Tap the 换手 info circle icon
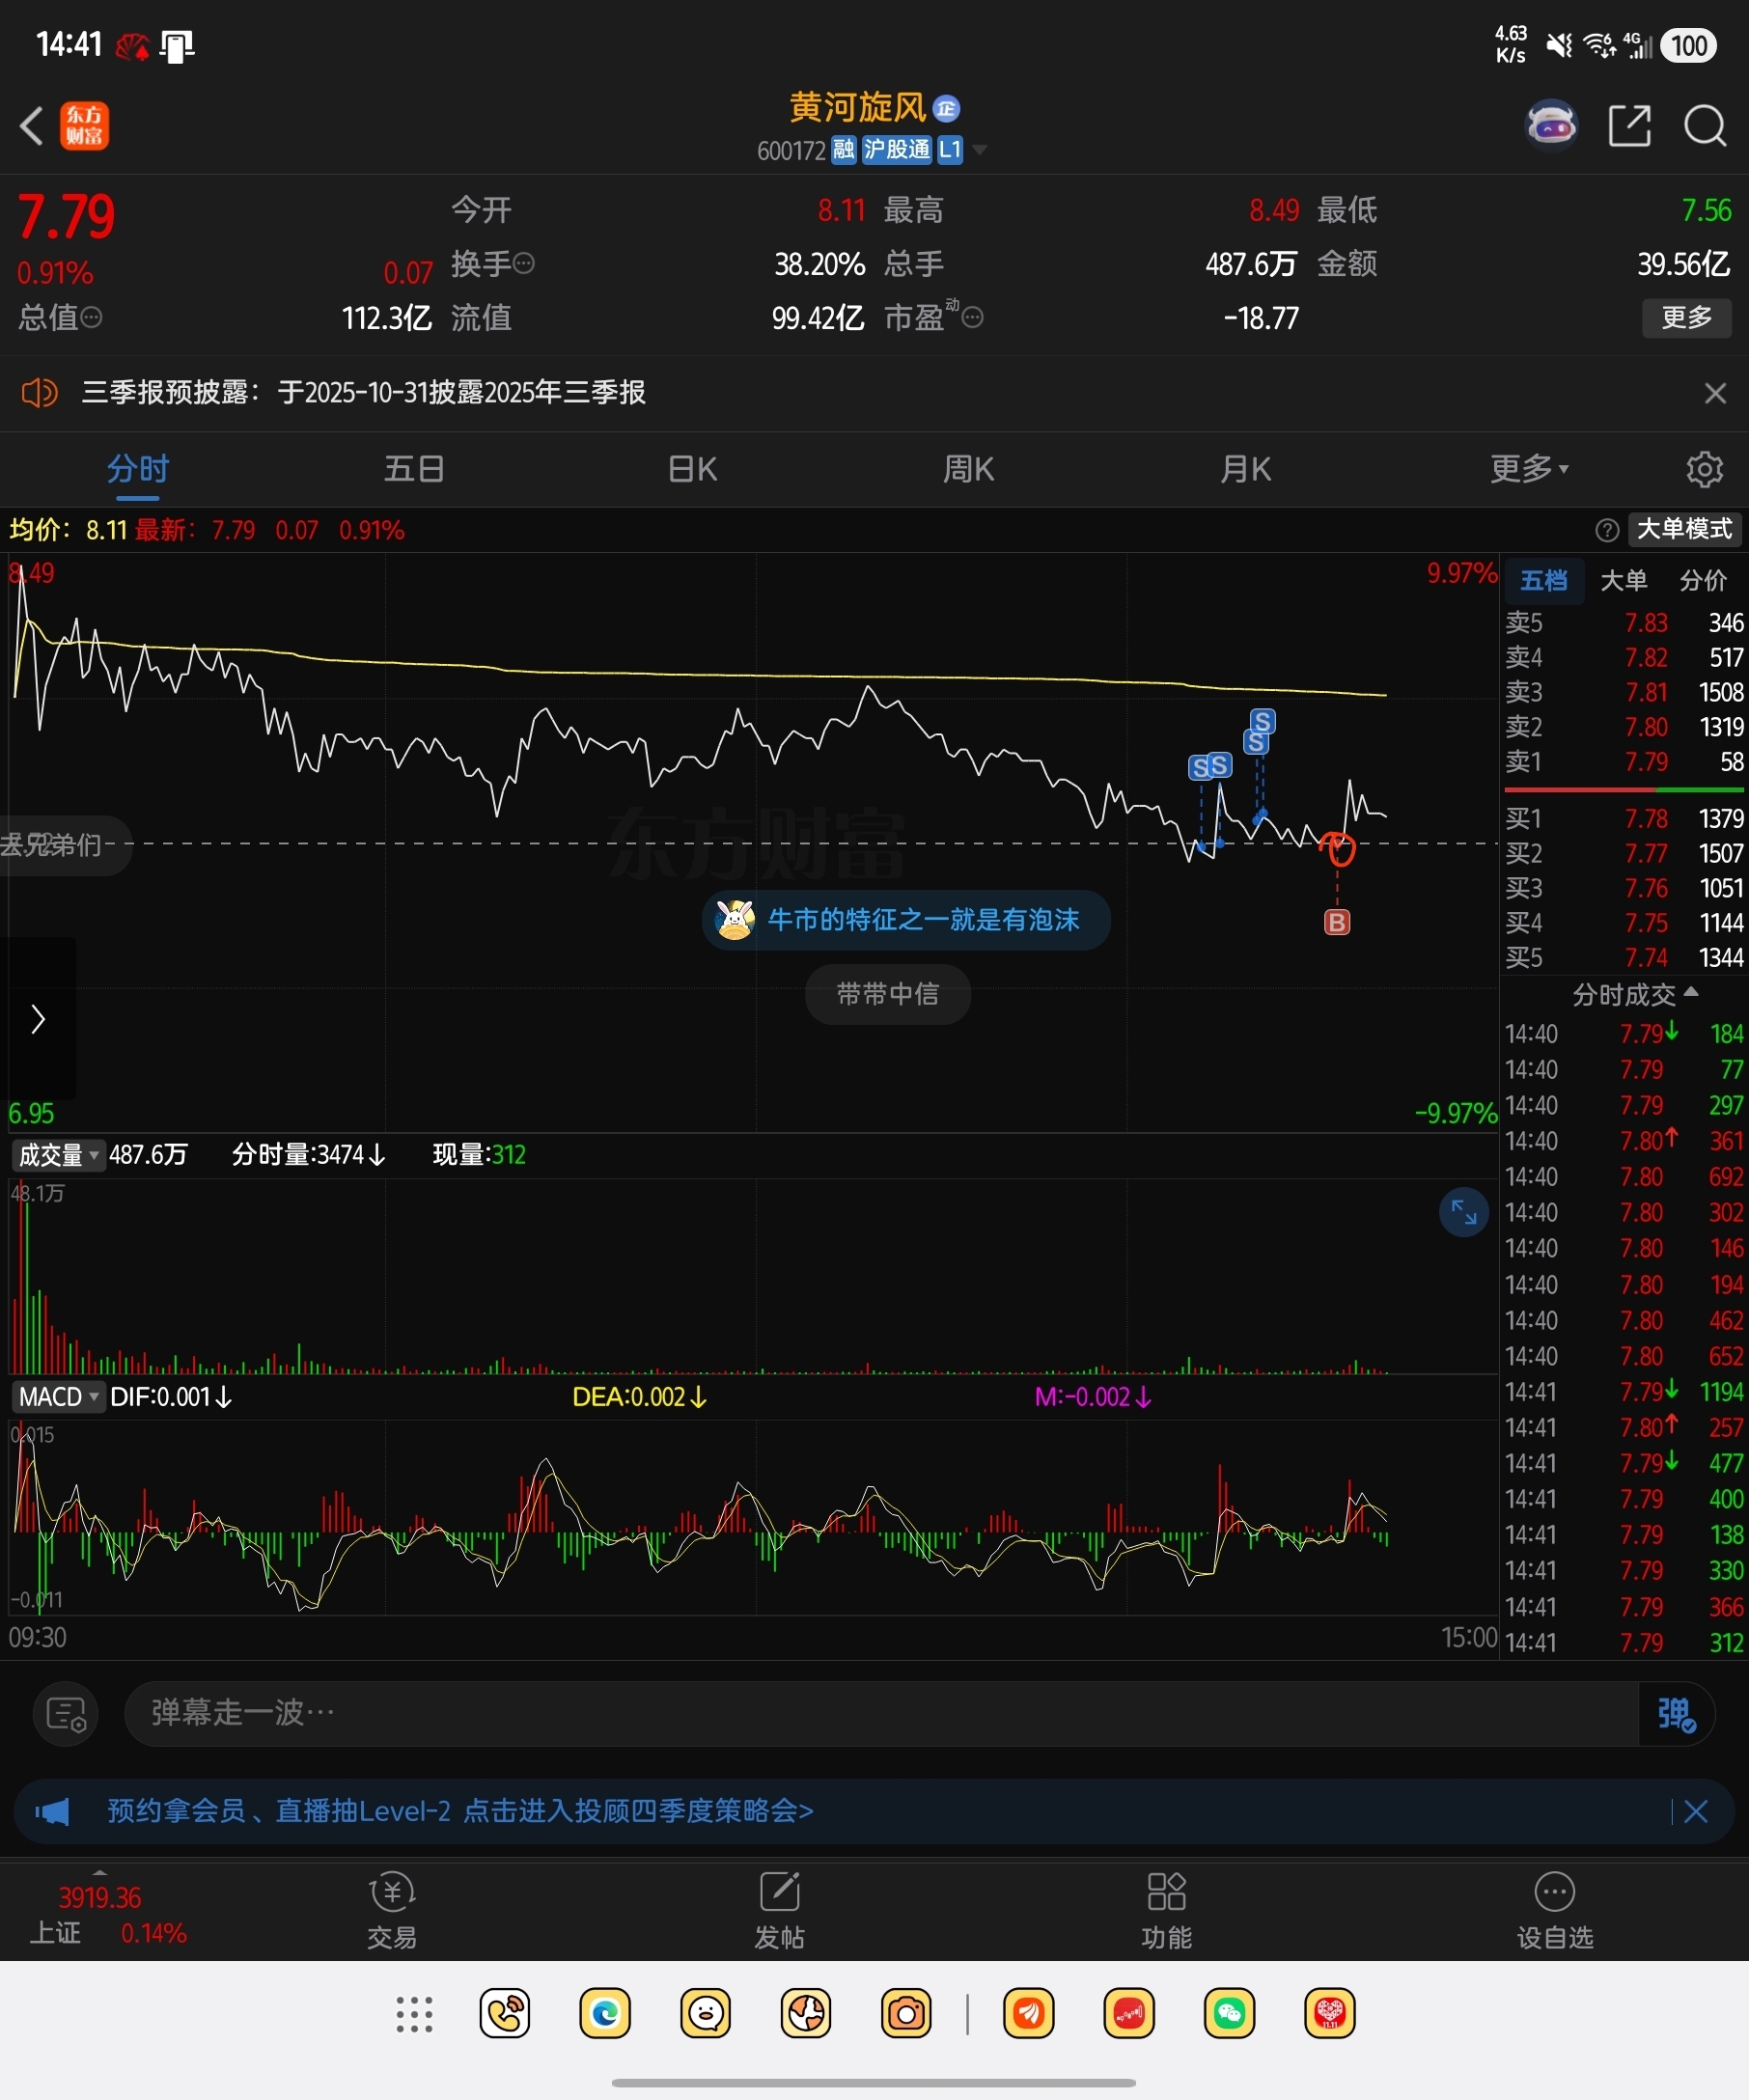1749x2100 pixels. (524, 264)
